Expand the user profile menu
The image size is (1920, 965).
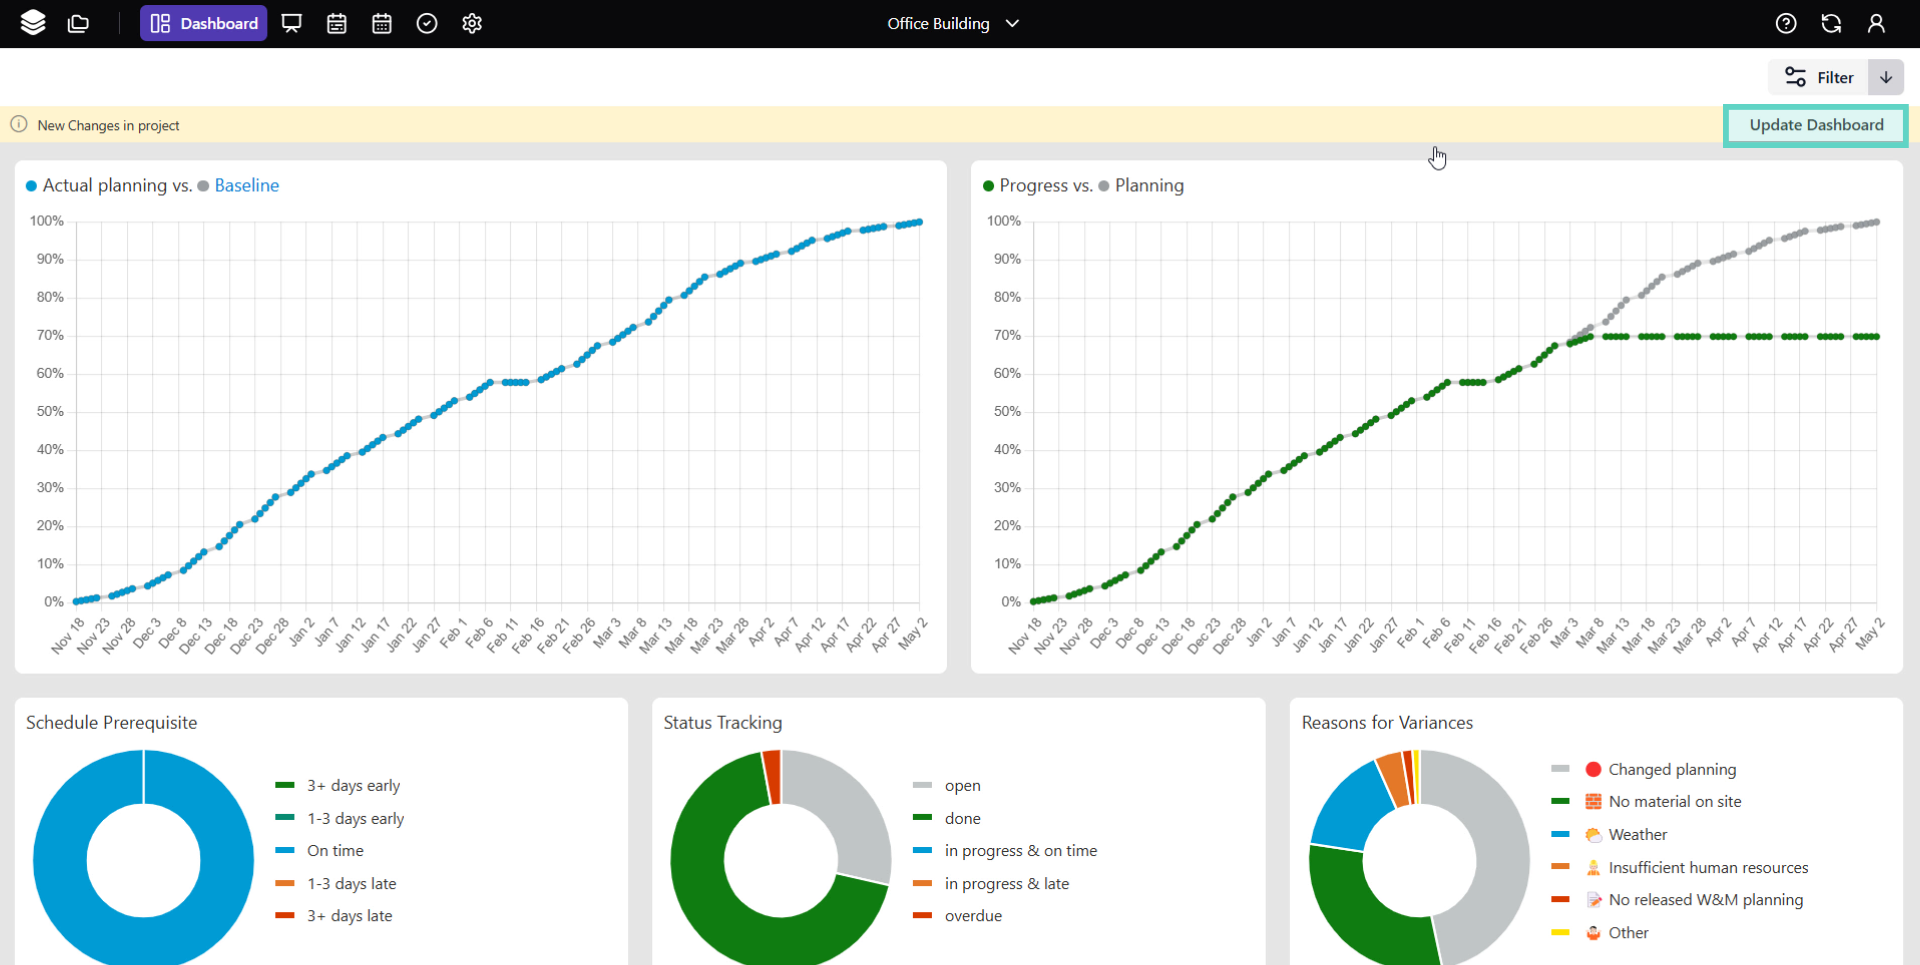(x=1877, y=23)
